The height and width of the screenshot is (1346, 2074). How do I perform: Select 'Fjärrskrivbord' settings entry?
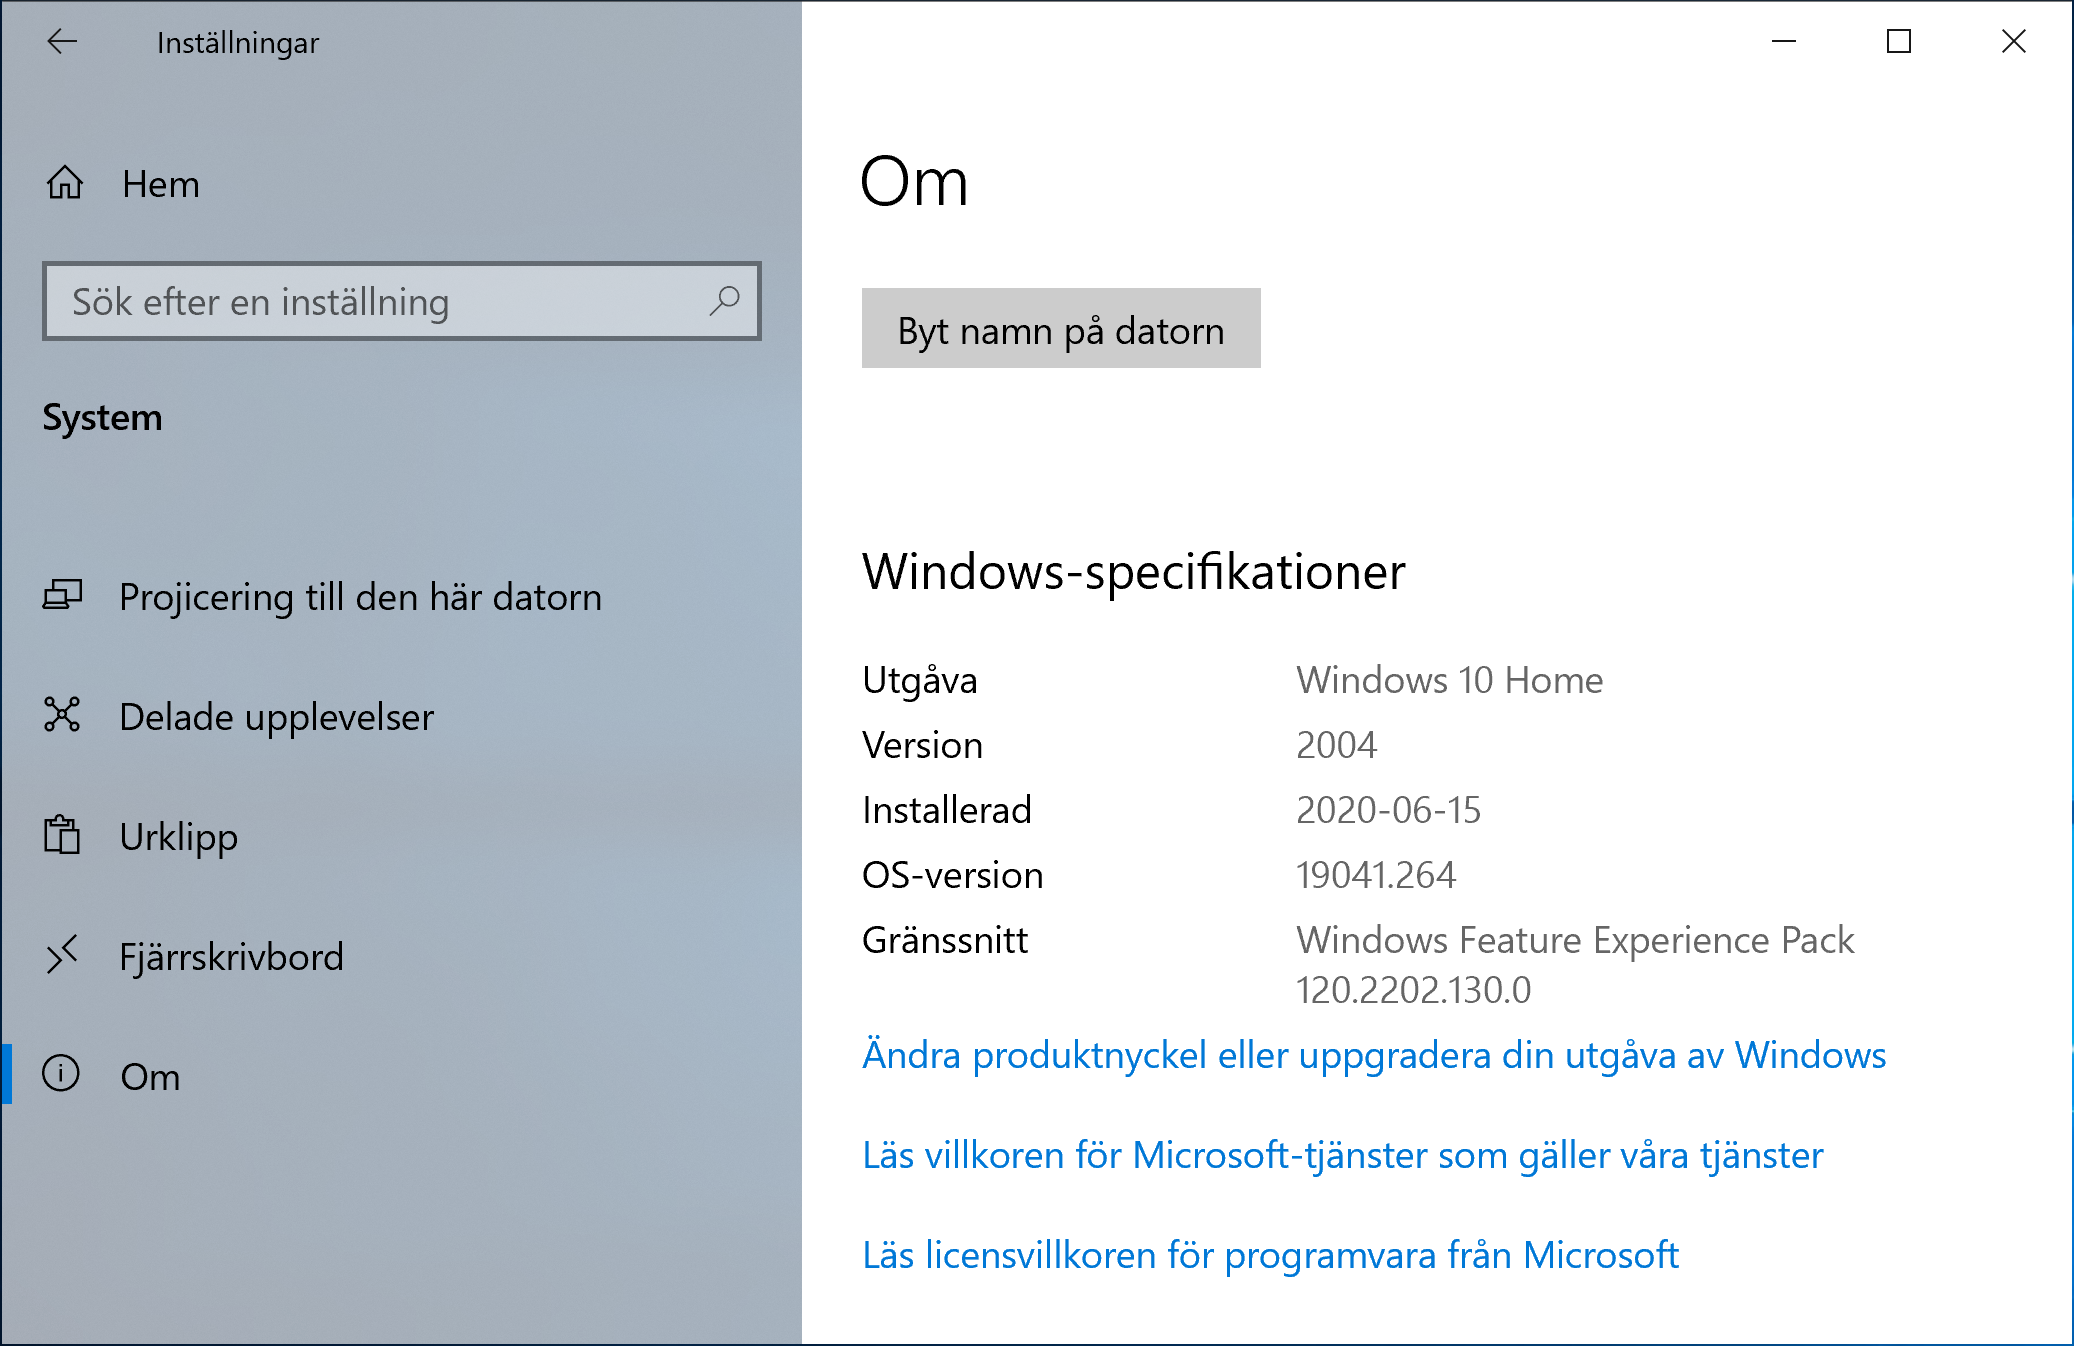(x=232, y=956)
